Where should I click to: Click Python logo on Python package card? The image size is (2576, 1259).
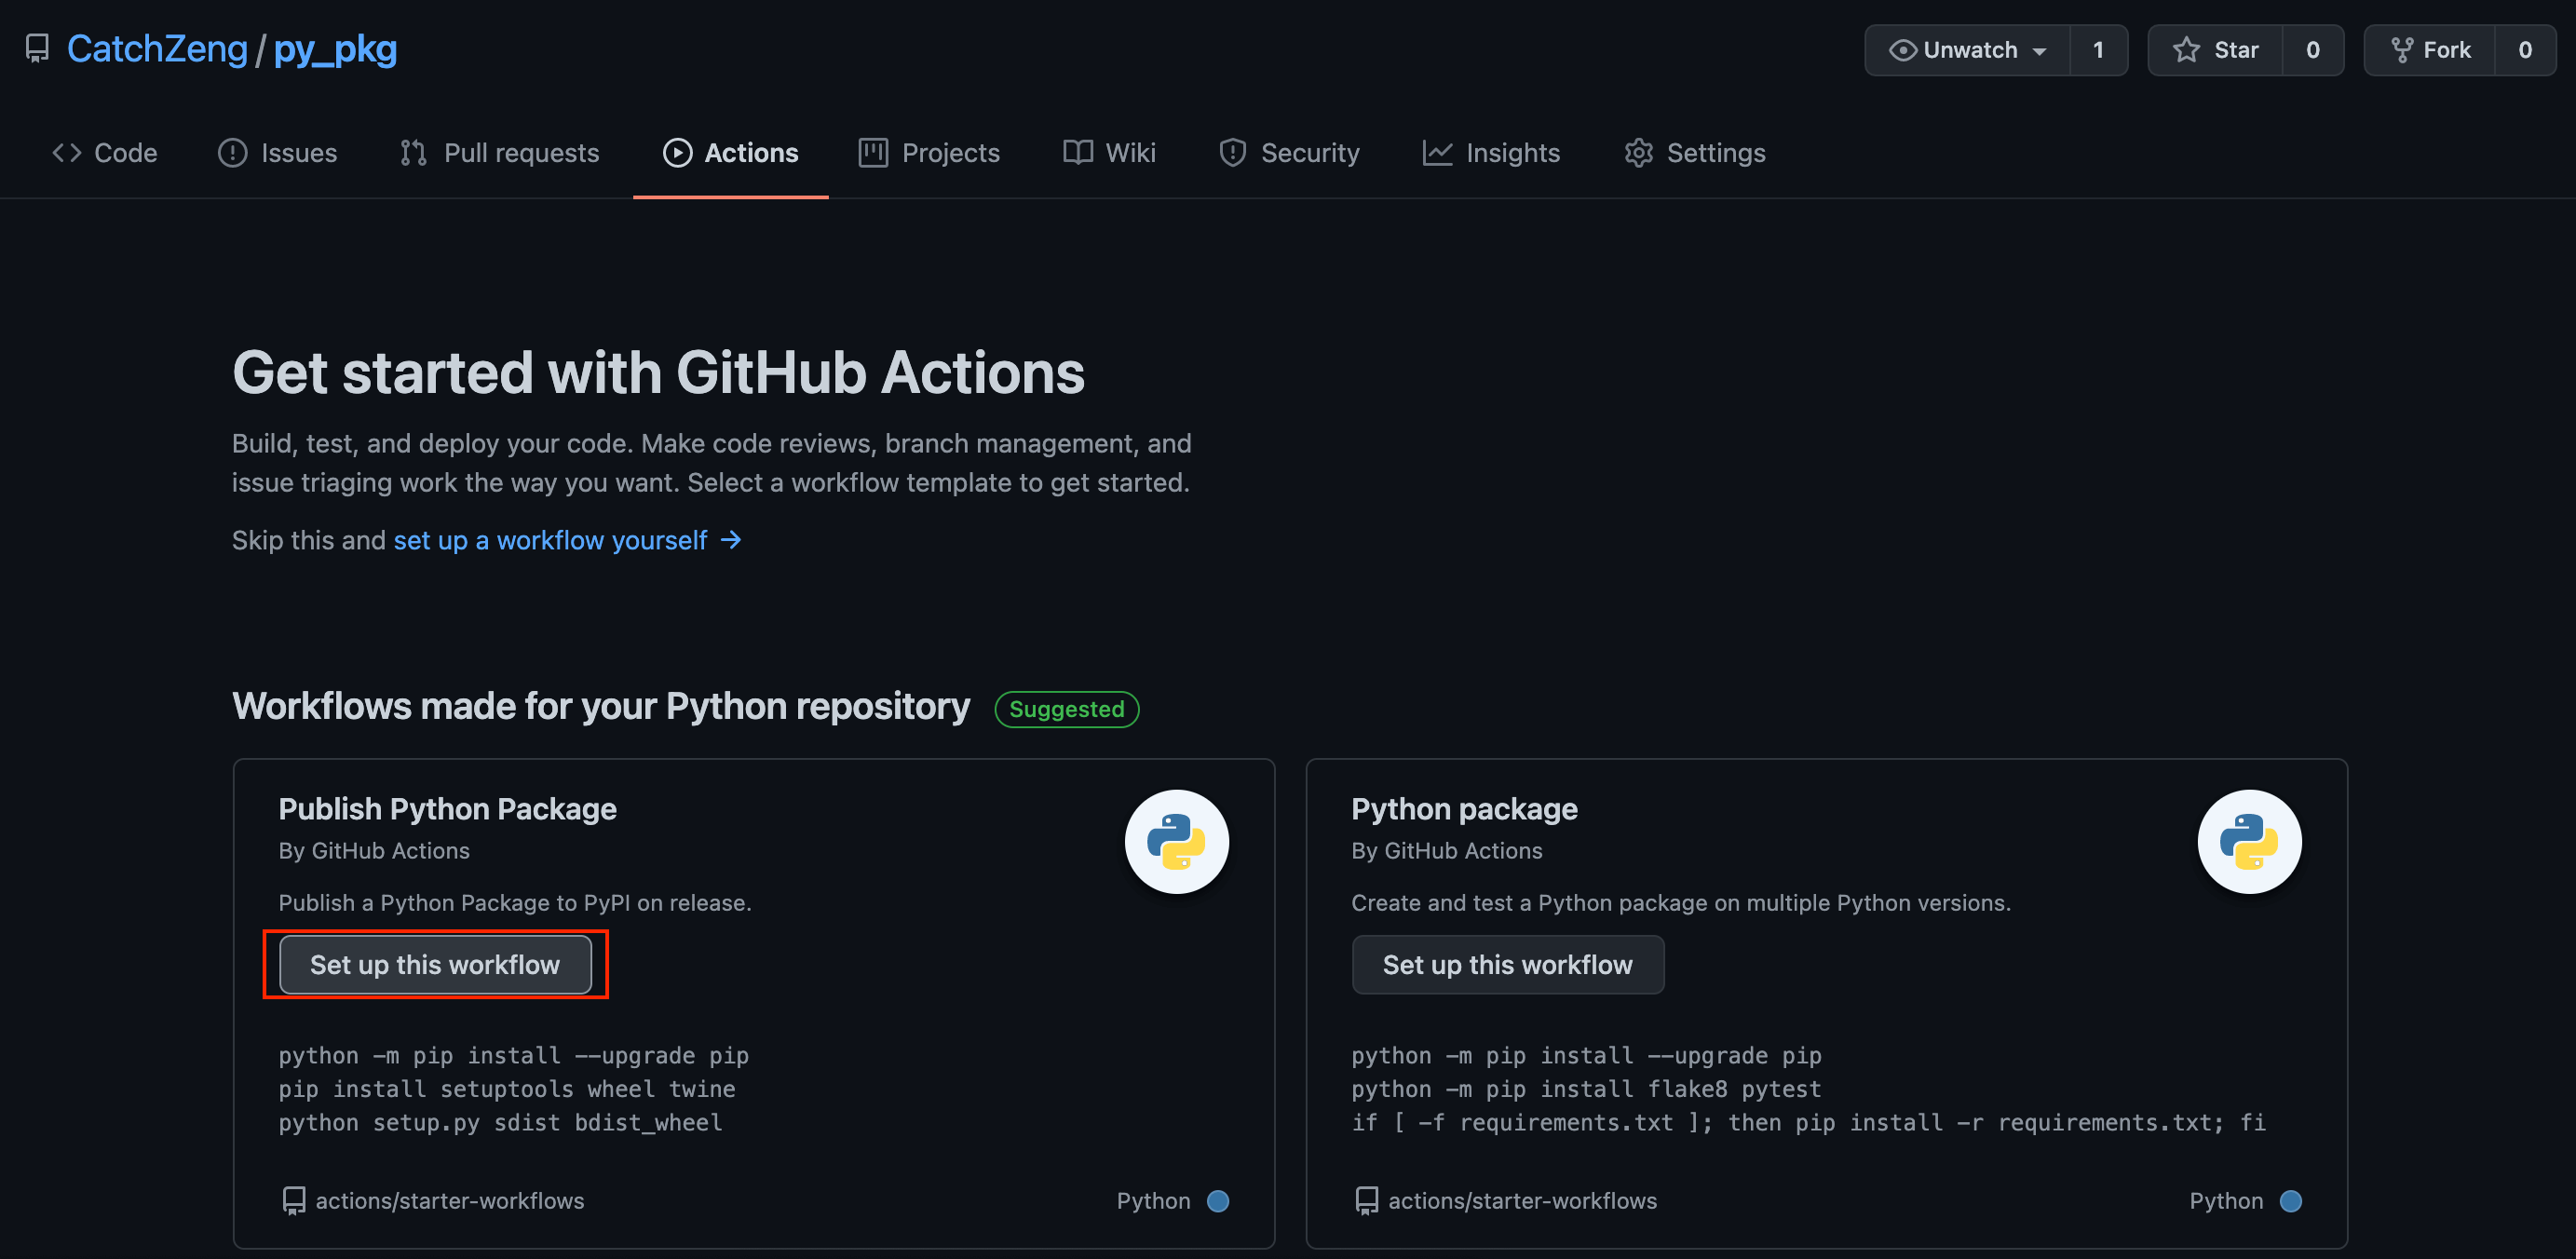pos(2249,841)
